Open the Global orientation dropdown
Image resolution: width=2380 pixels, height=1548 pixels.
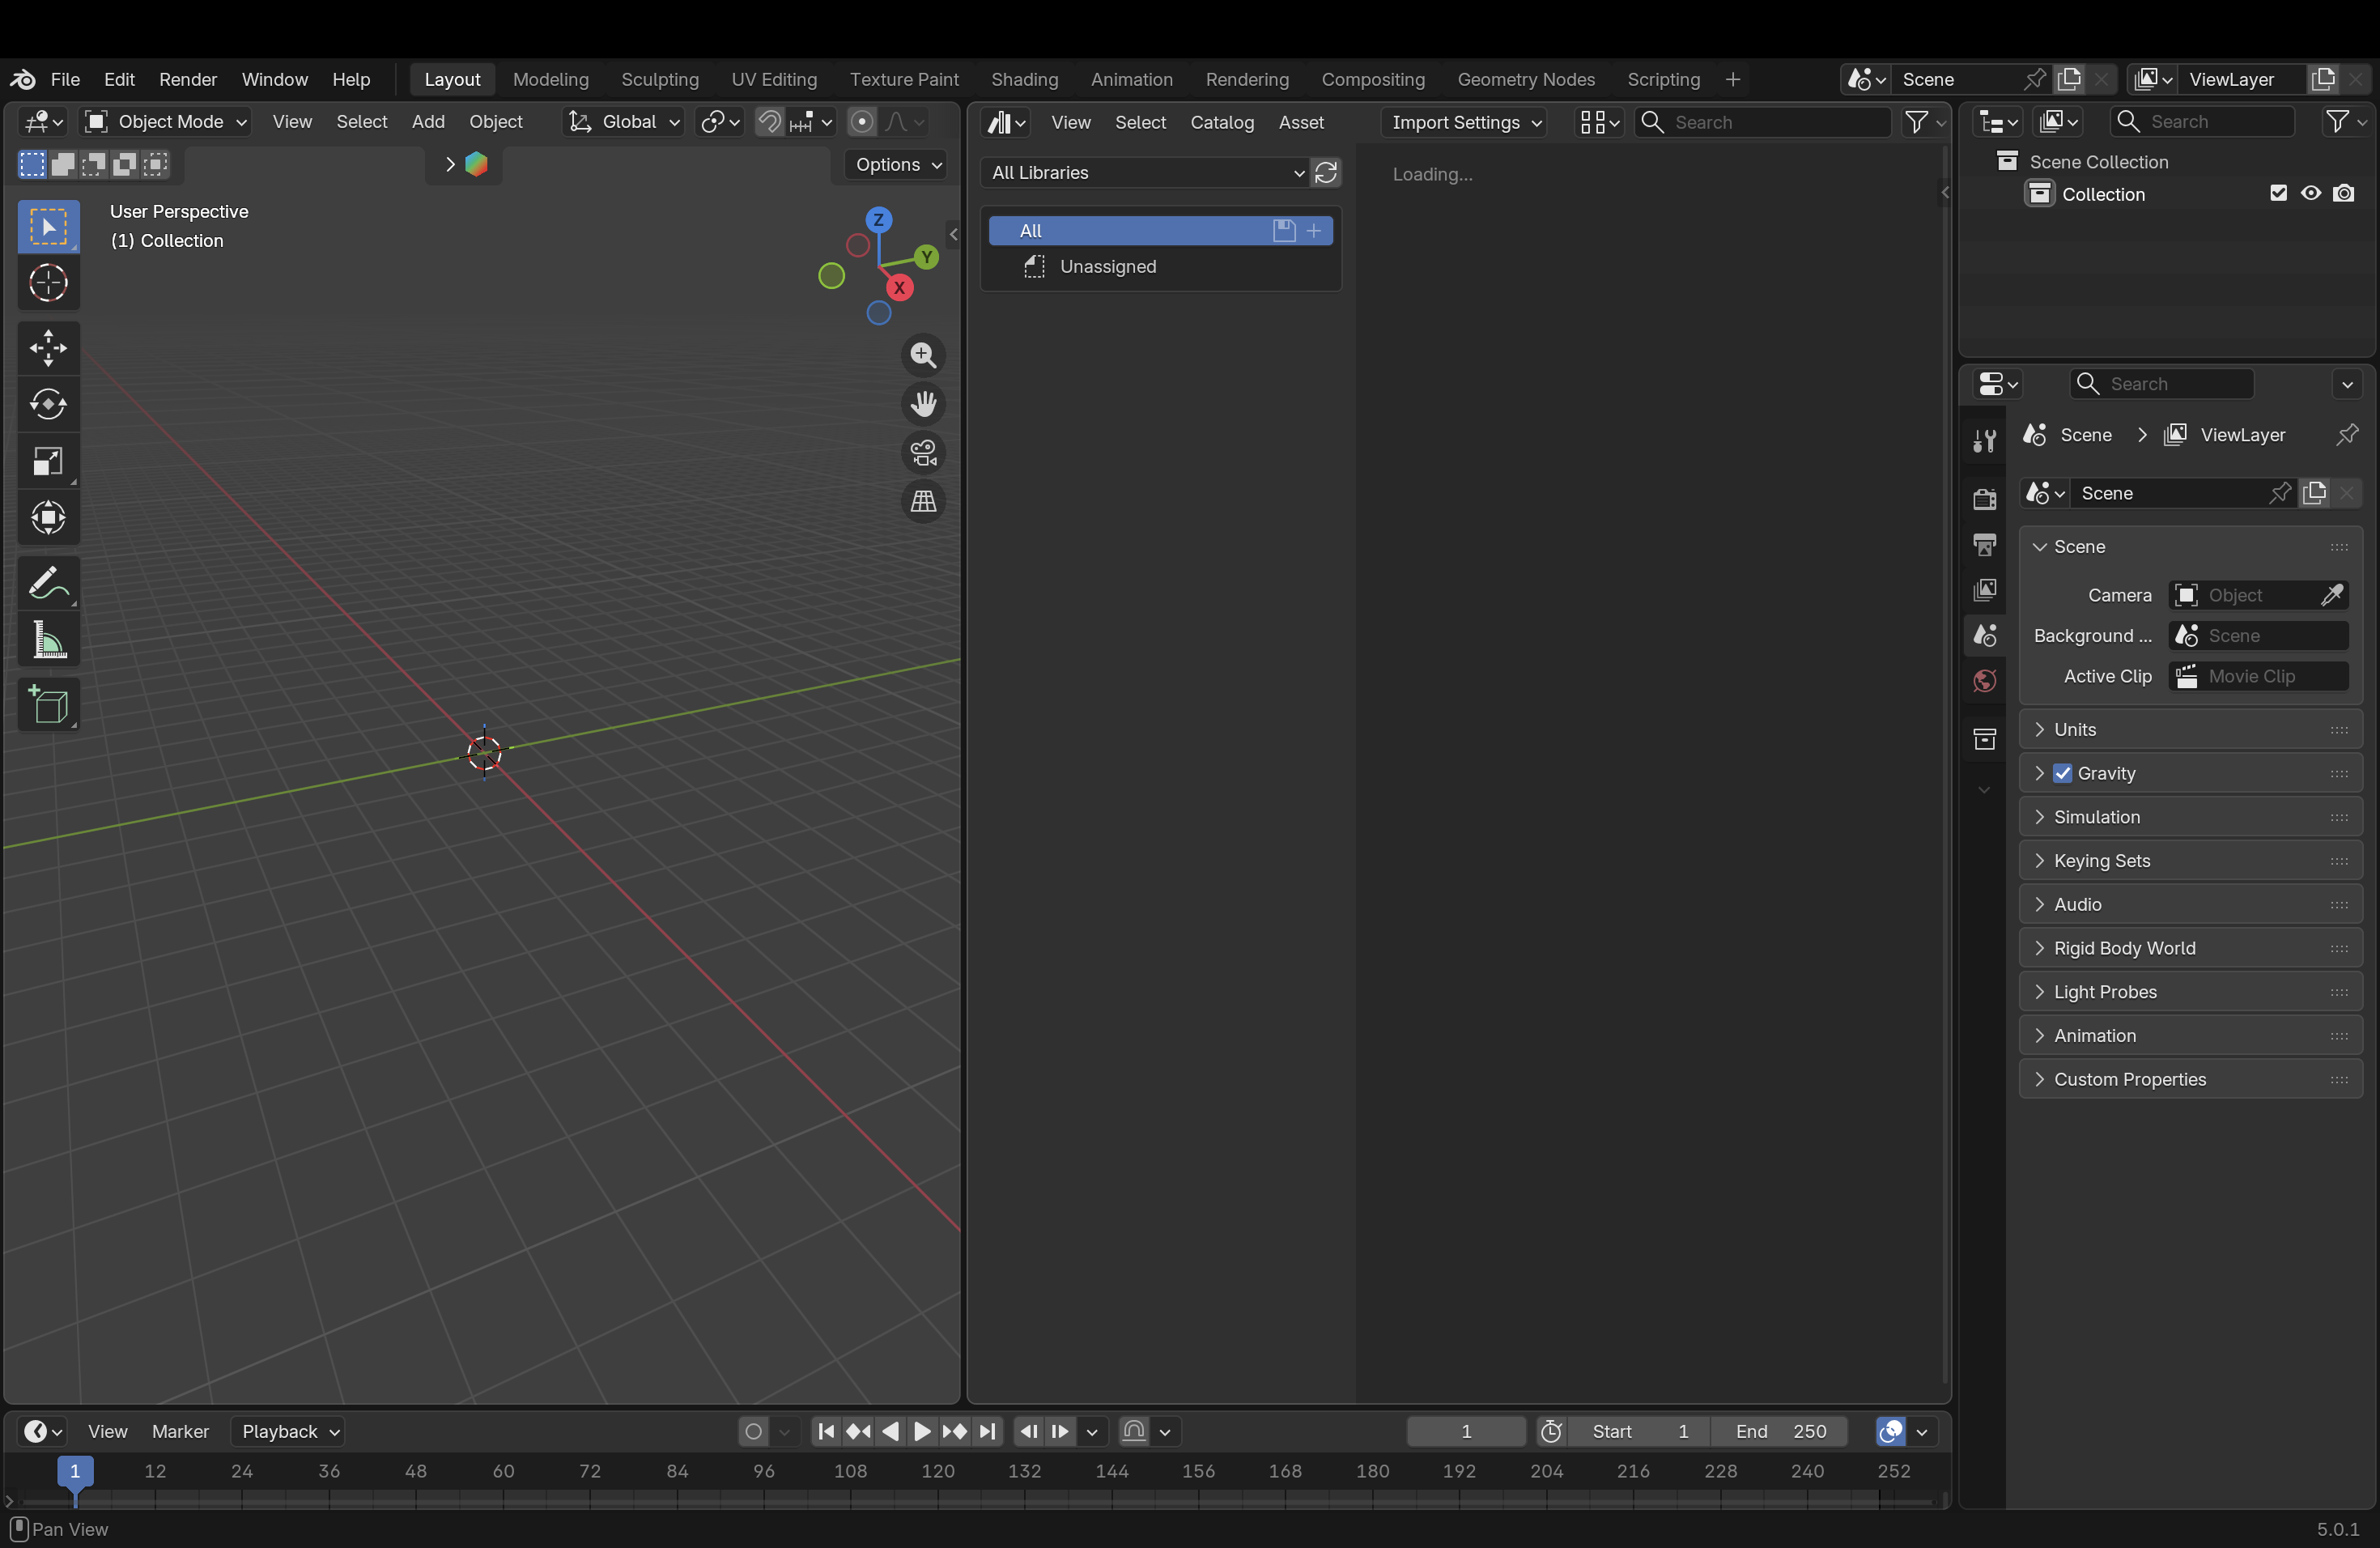coord(624,122)
